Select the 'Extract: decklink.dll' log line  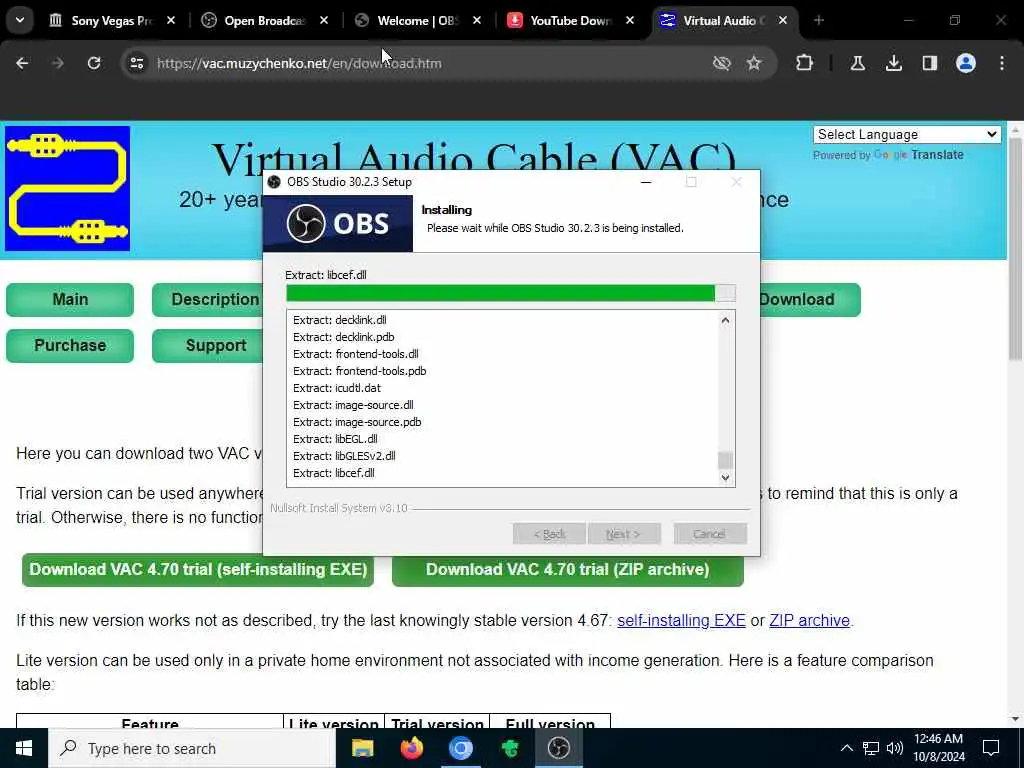coord(340,320)
